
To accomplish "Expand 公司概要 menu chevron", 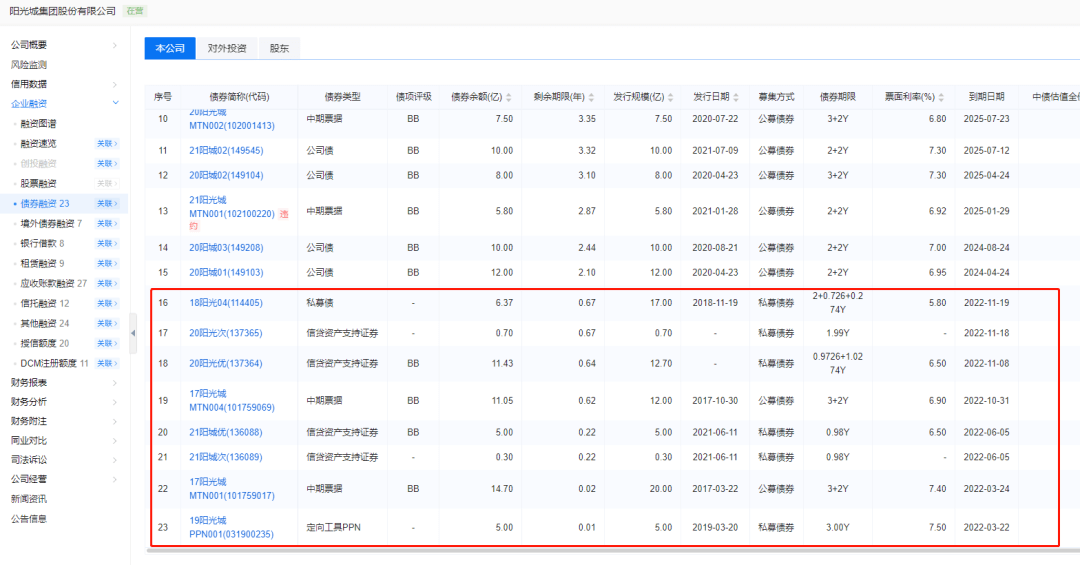I will click(115, 45).
